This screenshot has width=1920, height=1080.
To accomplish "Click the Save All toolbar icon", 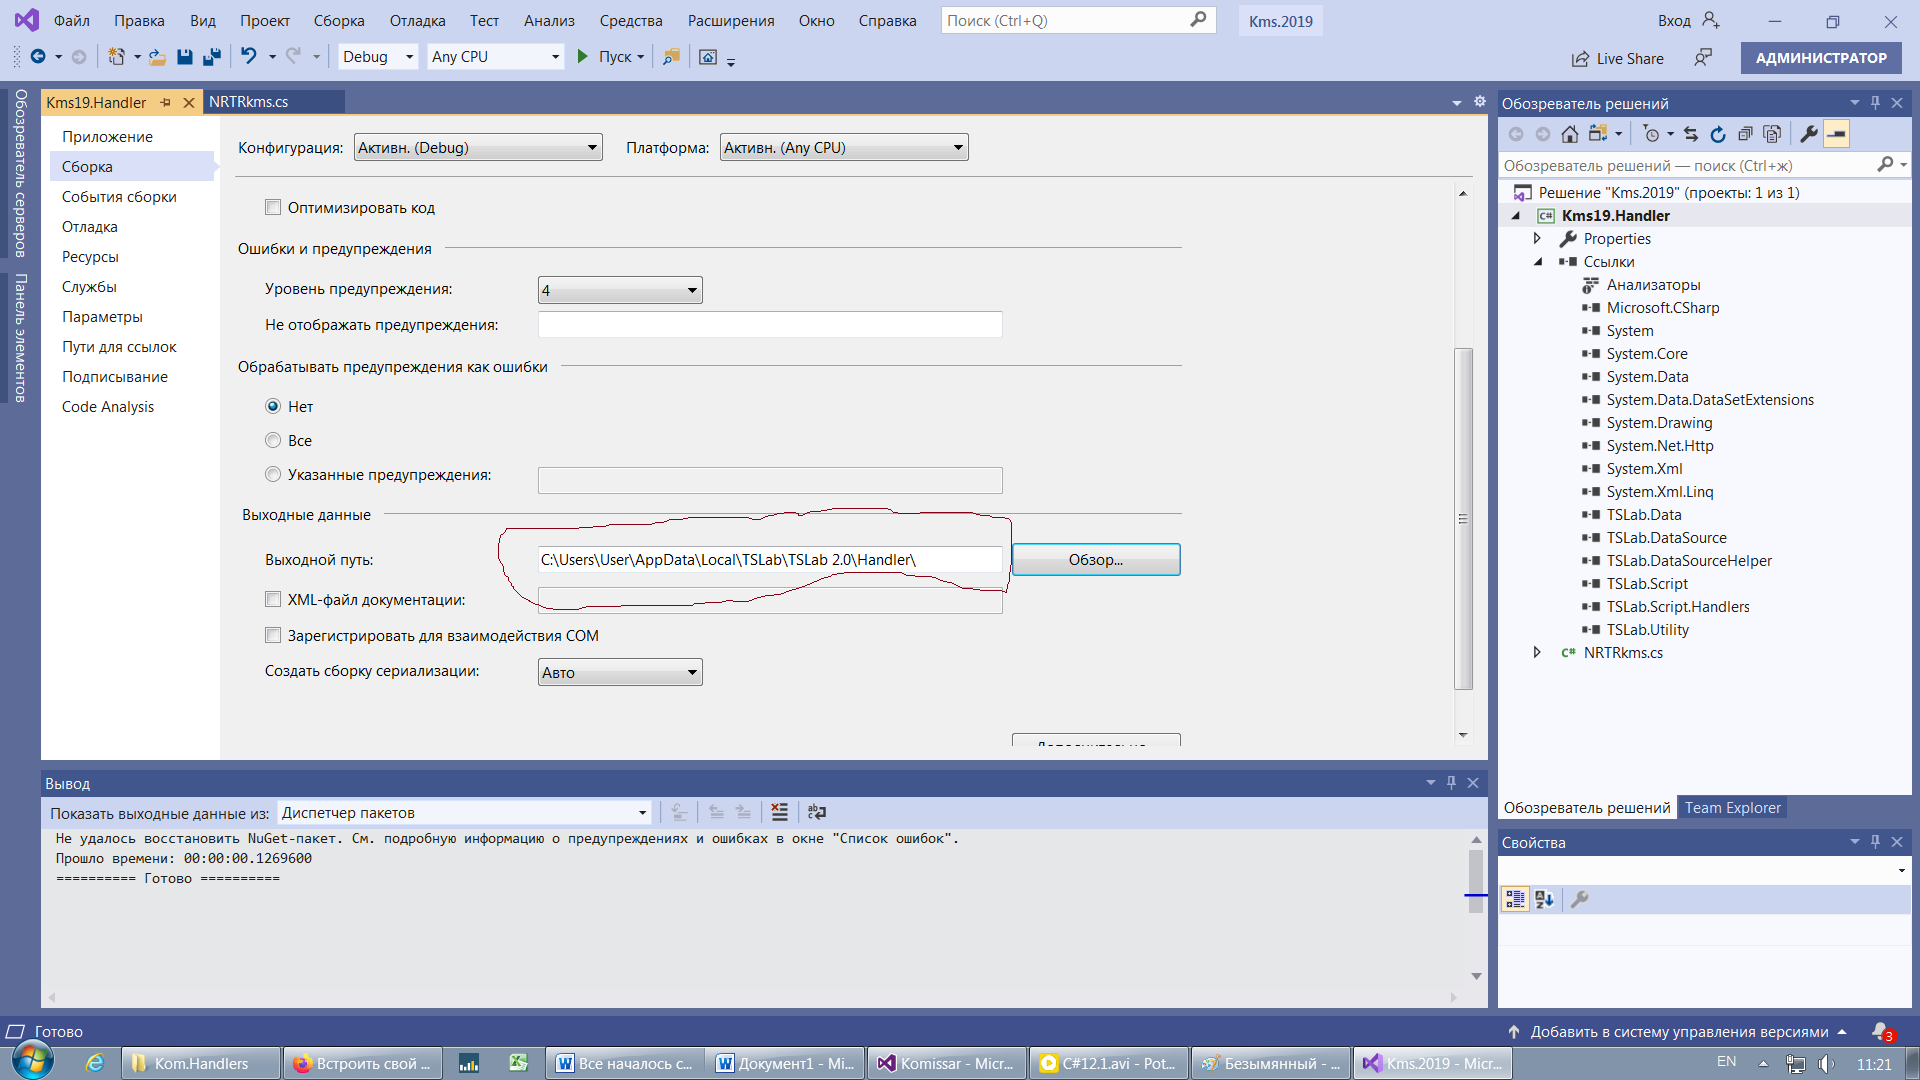I will 211,57.
